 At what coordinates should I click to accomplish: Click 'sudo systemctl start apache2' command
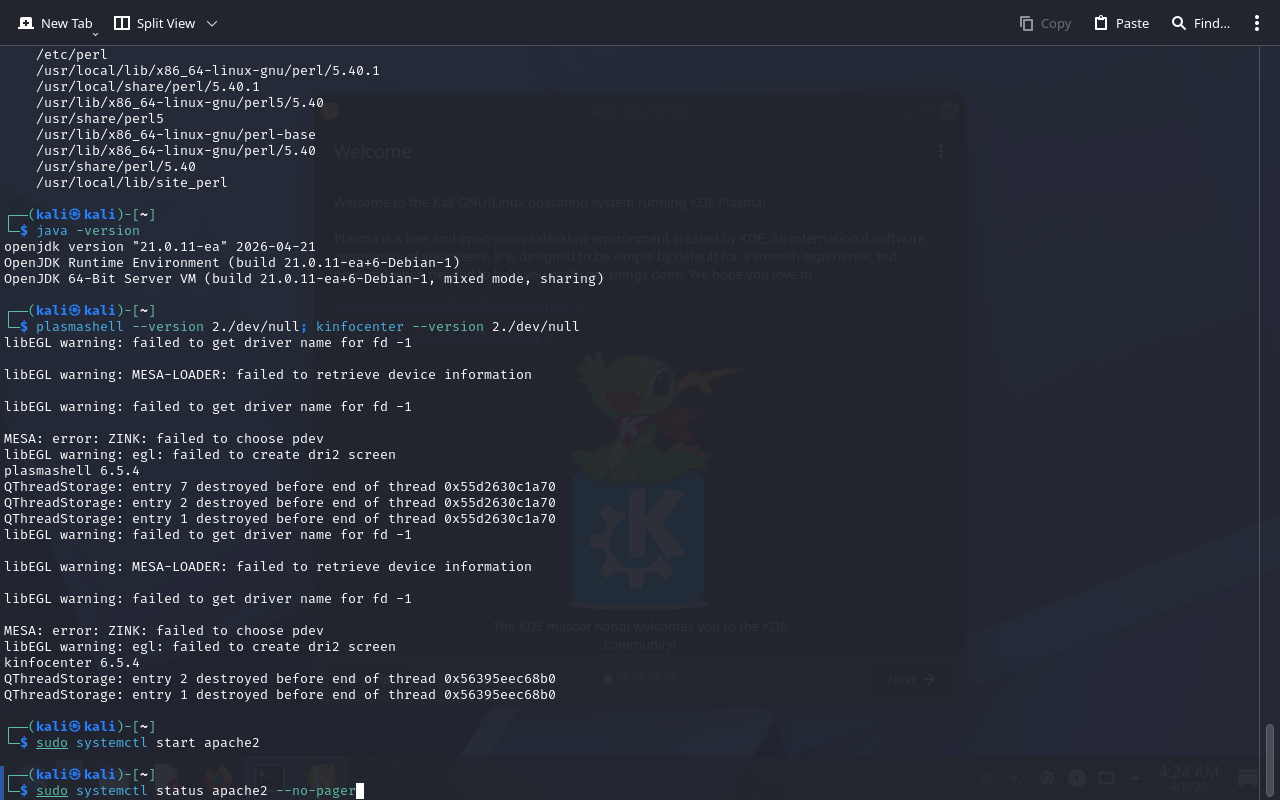pyautogui.click(x=148, y=743)
